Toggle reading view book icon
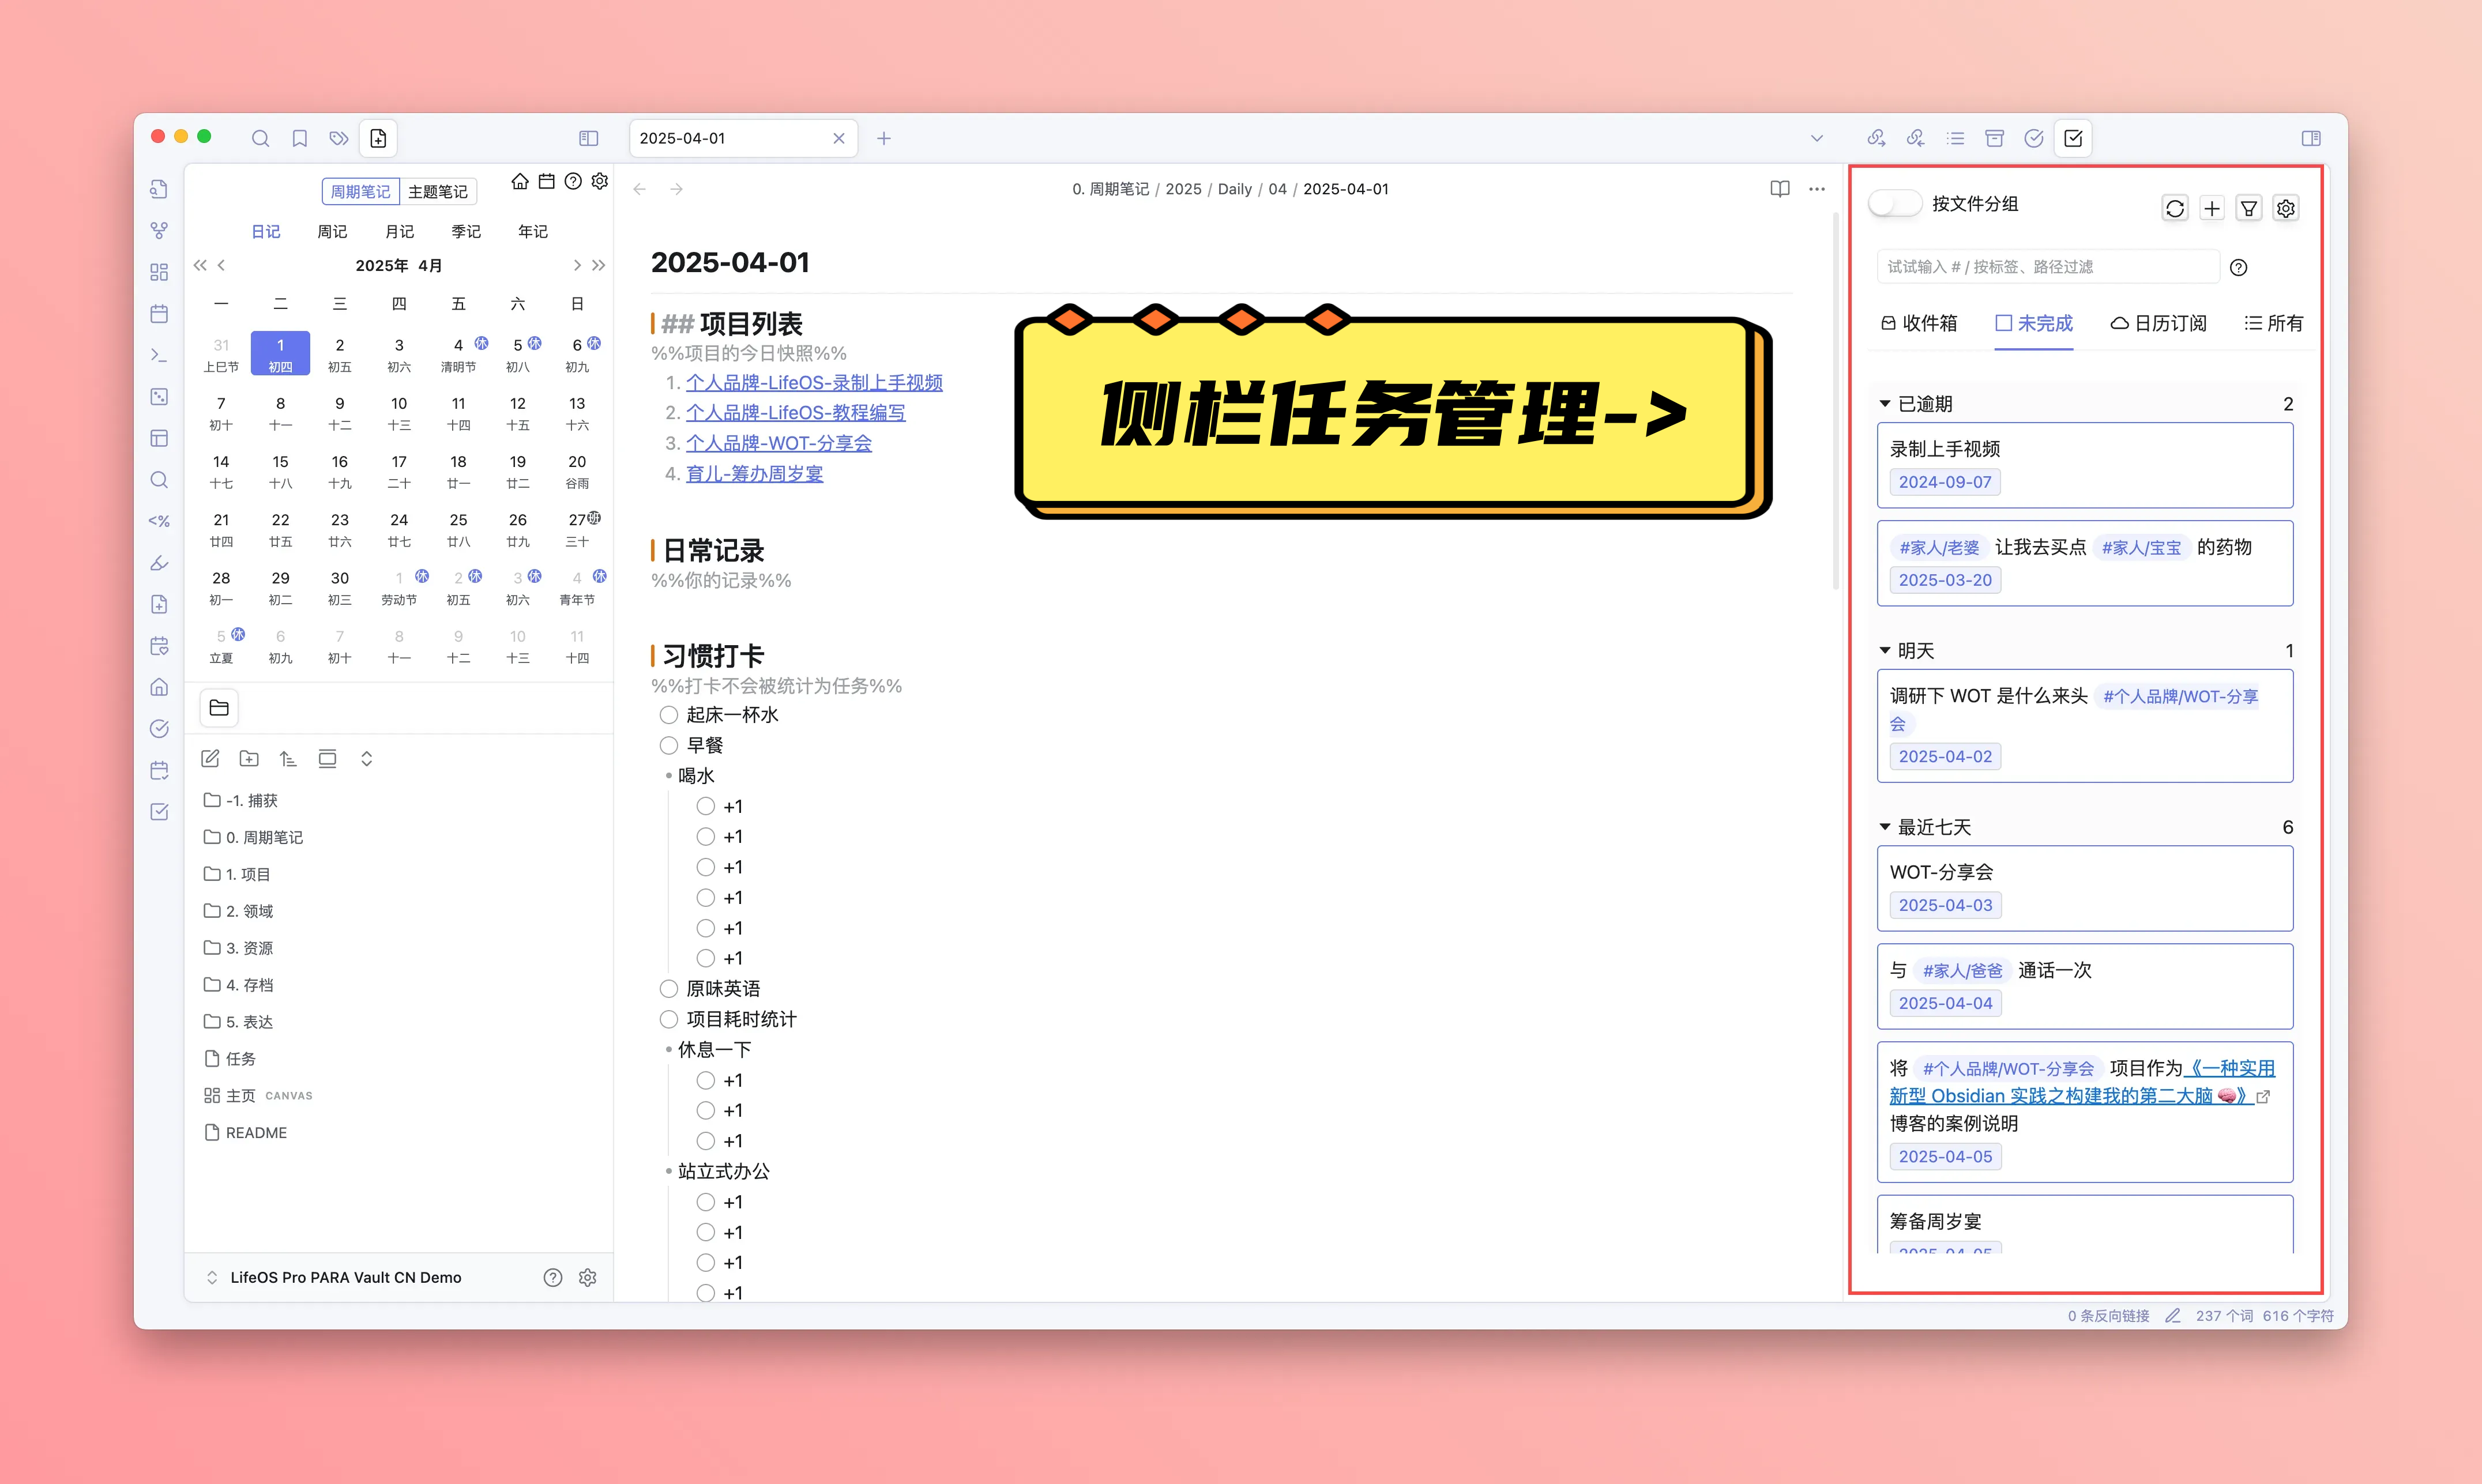2482x1484 pixels. click(x=1779, y=189)
